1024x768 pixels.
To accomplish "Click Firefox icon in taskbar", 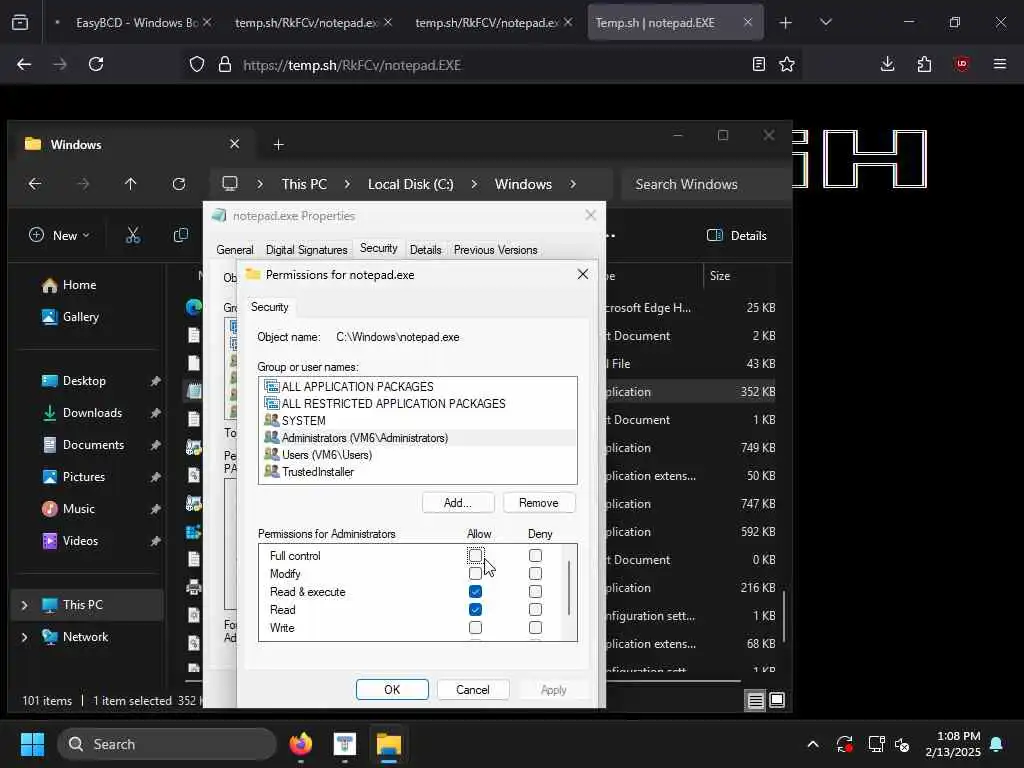I will pos(300,744).
